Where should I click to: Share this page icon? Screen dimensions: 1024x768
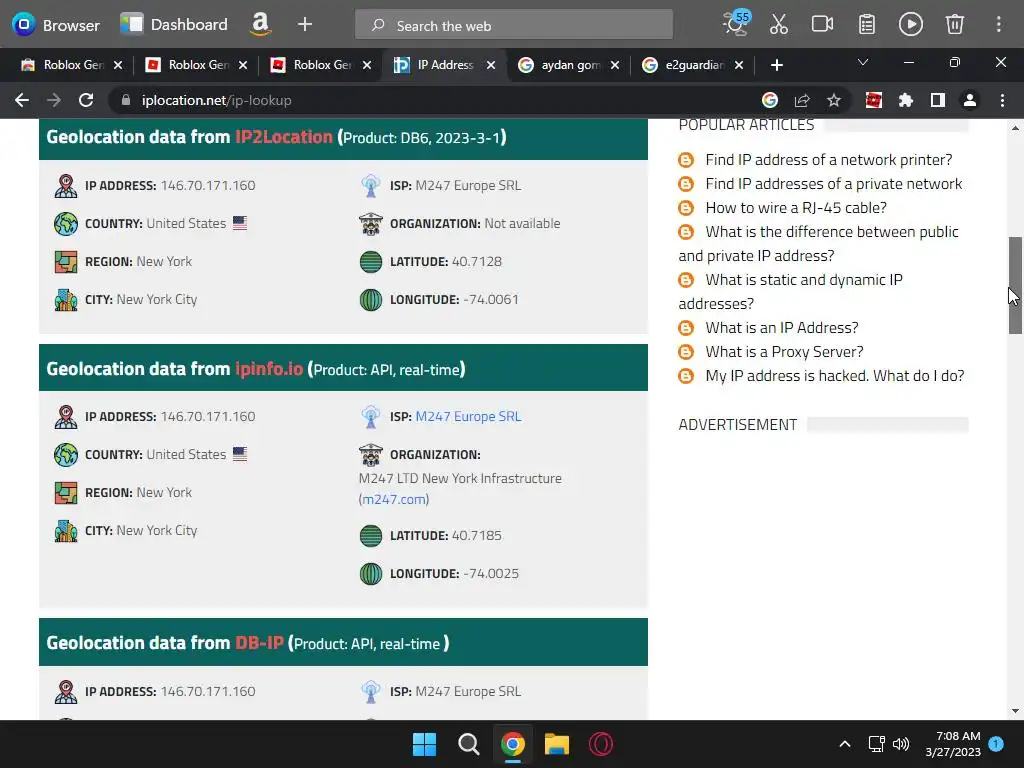802,100
